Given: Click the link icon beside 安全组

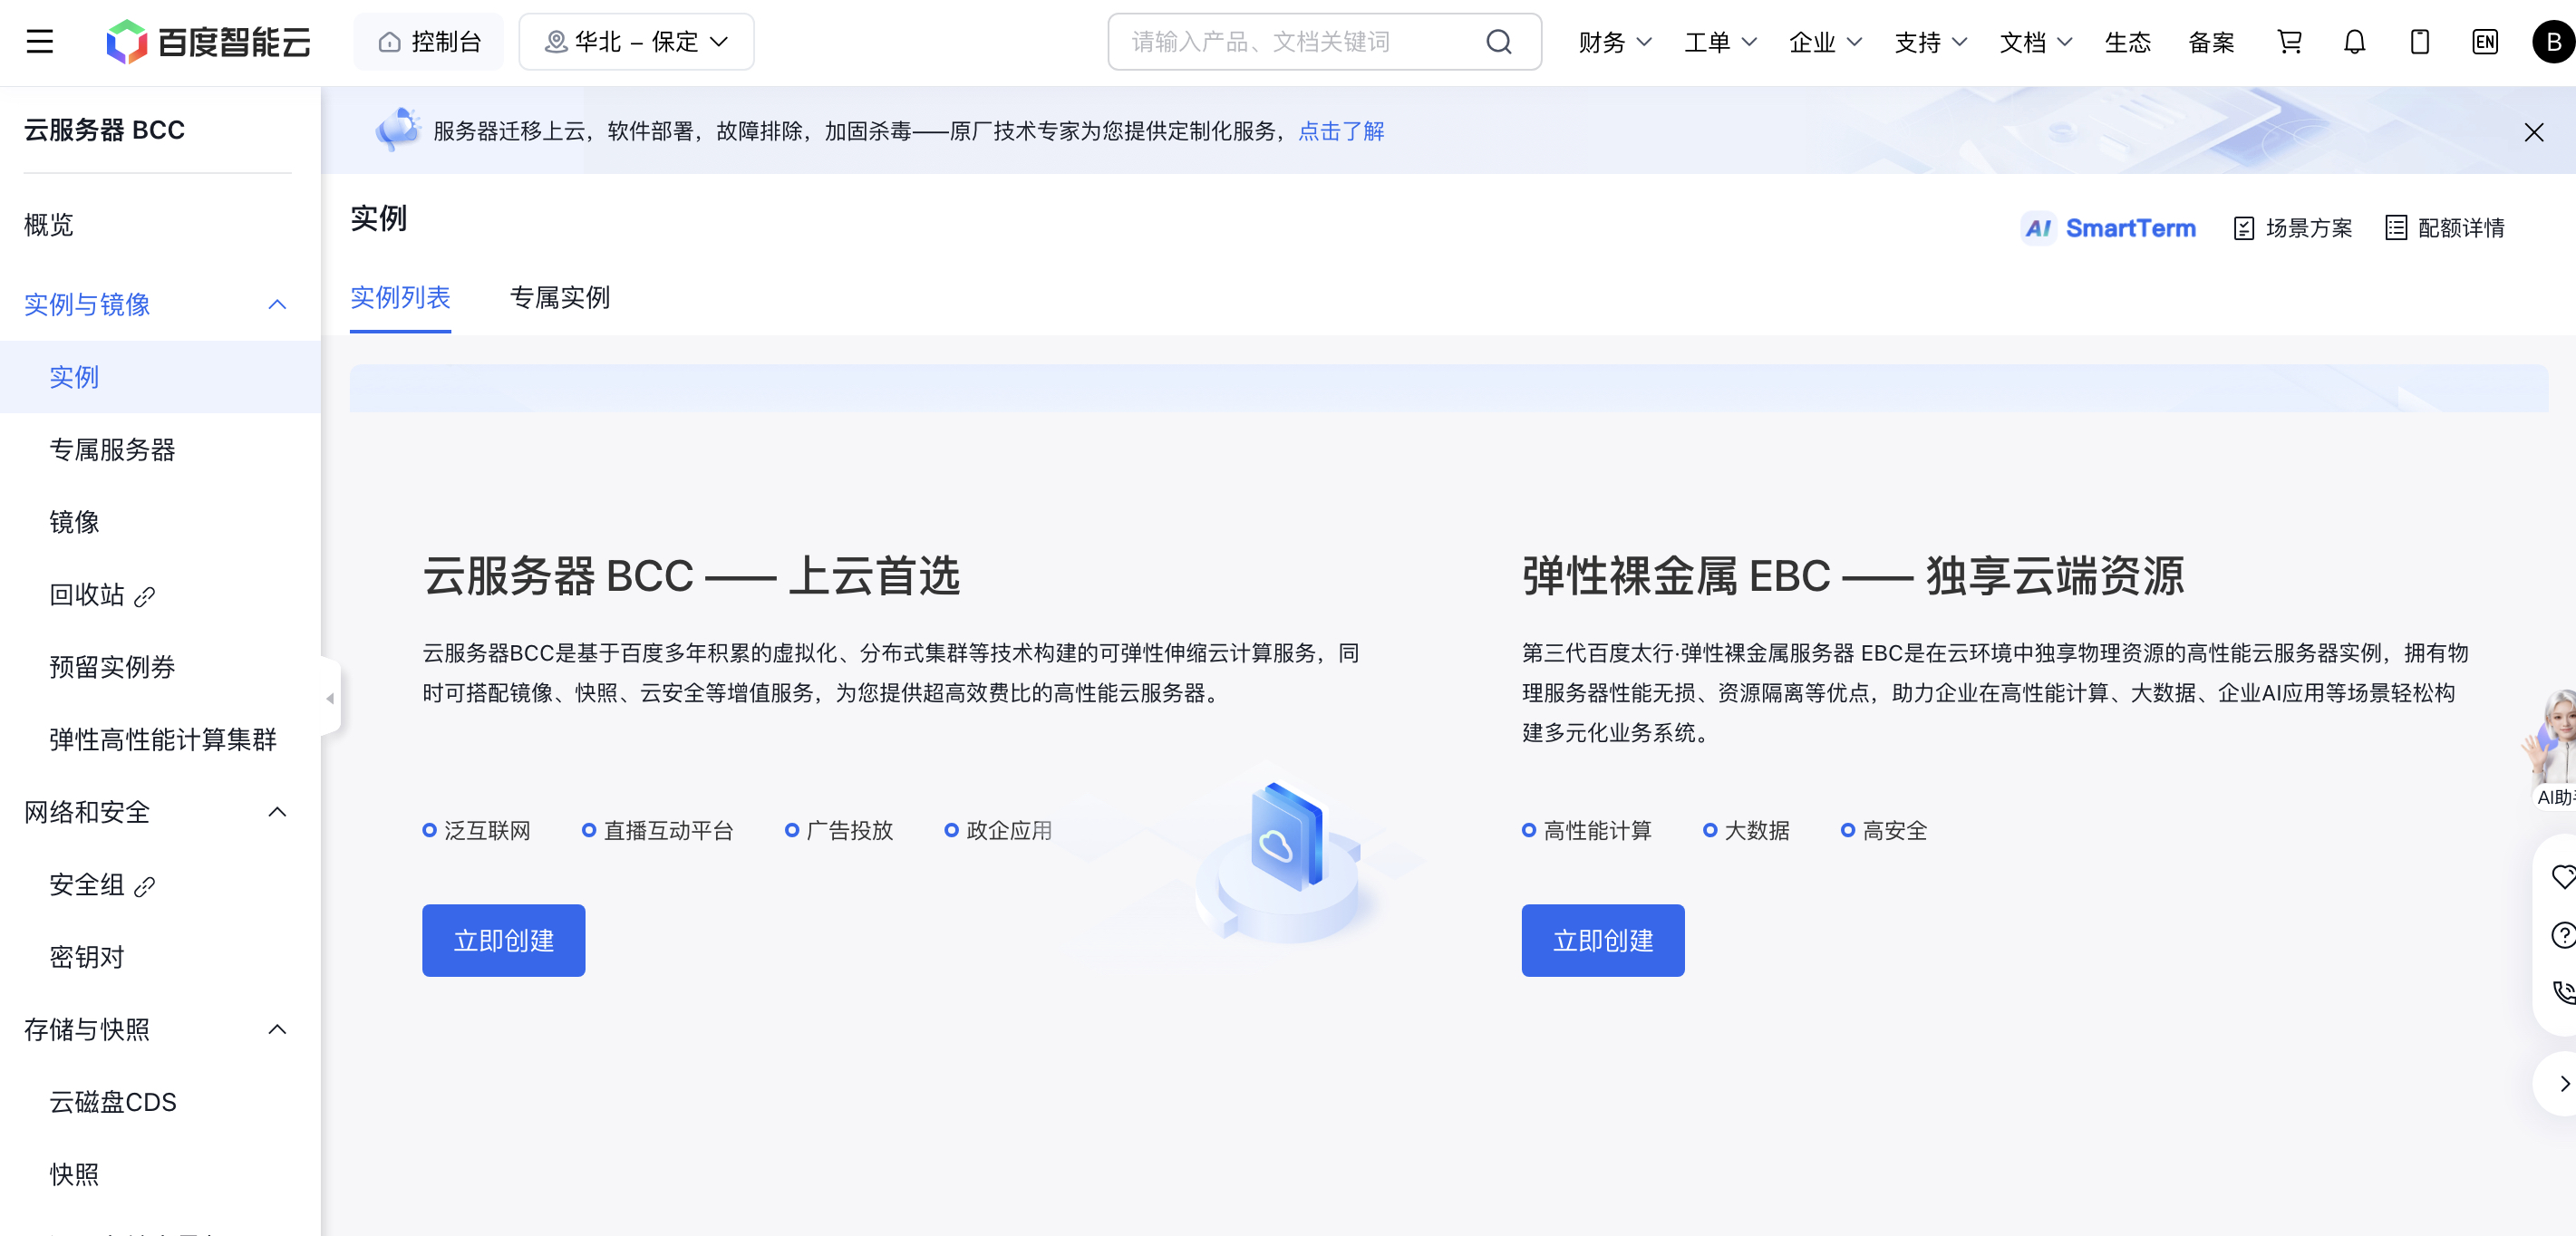Looking at the screenshot, I should click(145, 887).
